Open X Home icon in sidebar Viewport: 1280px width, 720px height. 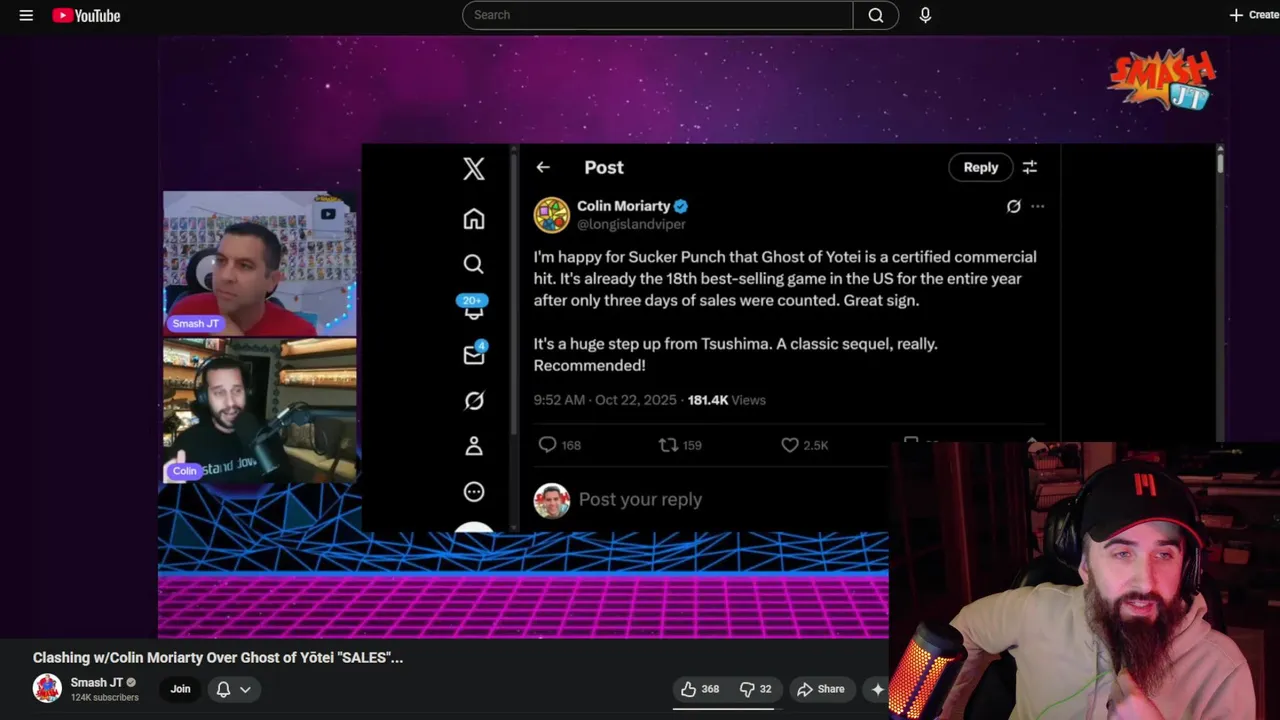pyautogui.click(x=474, y=218)
